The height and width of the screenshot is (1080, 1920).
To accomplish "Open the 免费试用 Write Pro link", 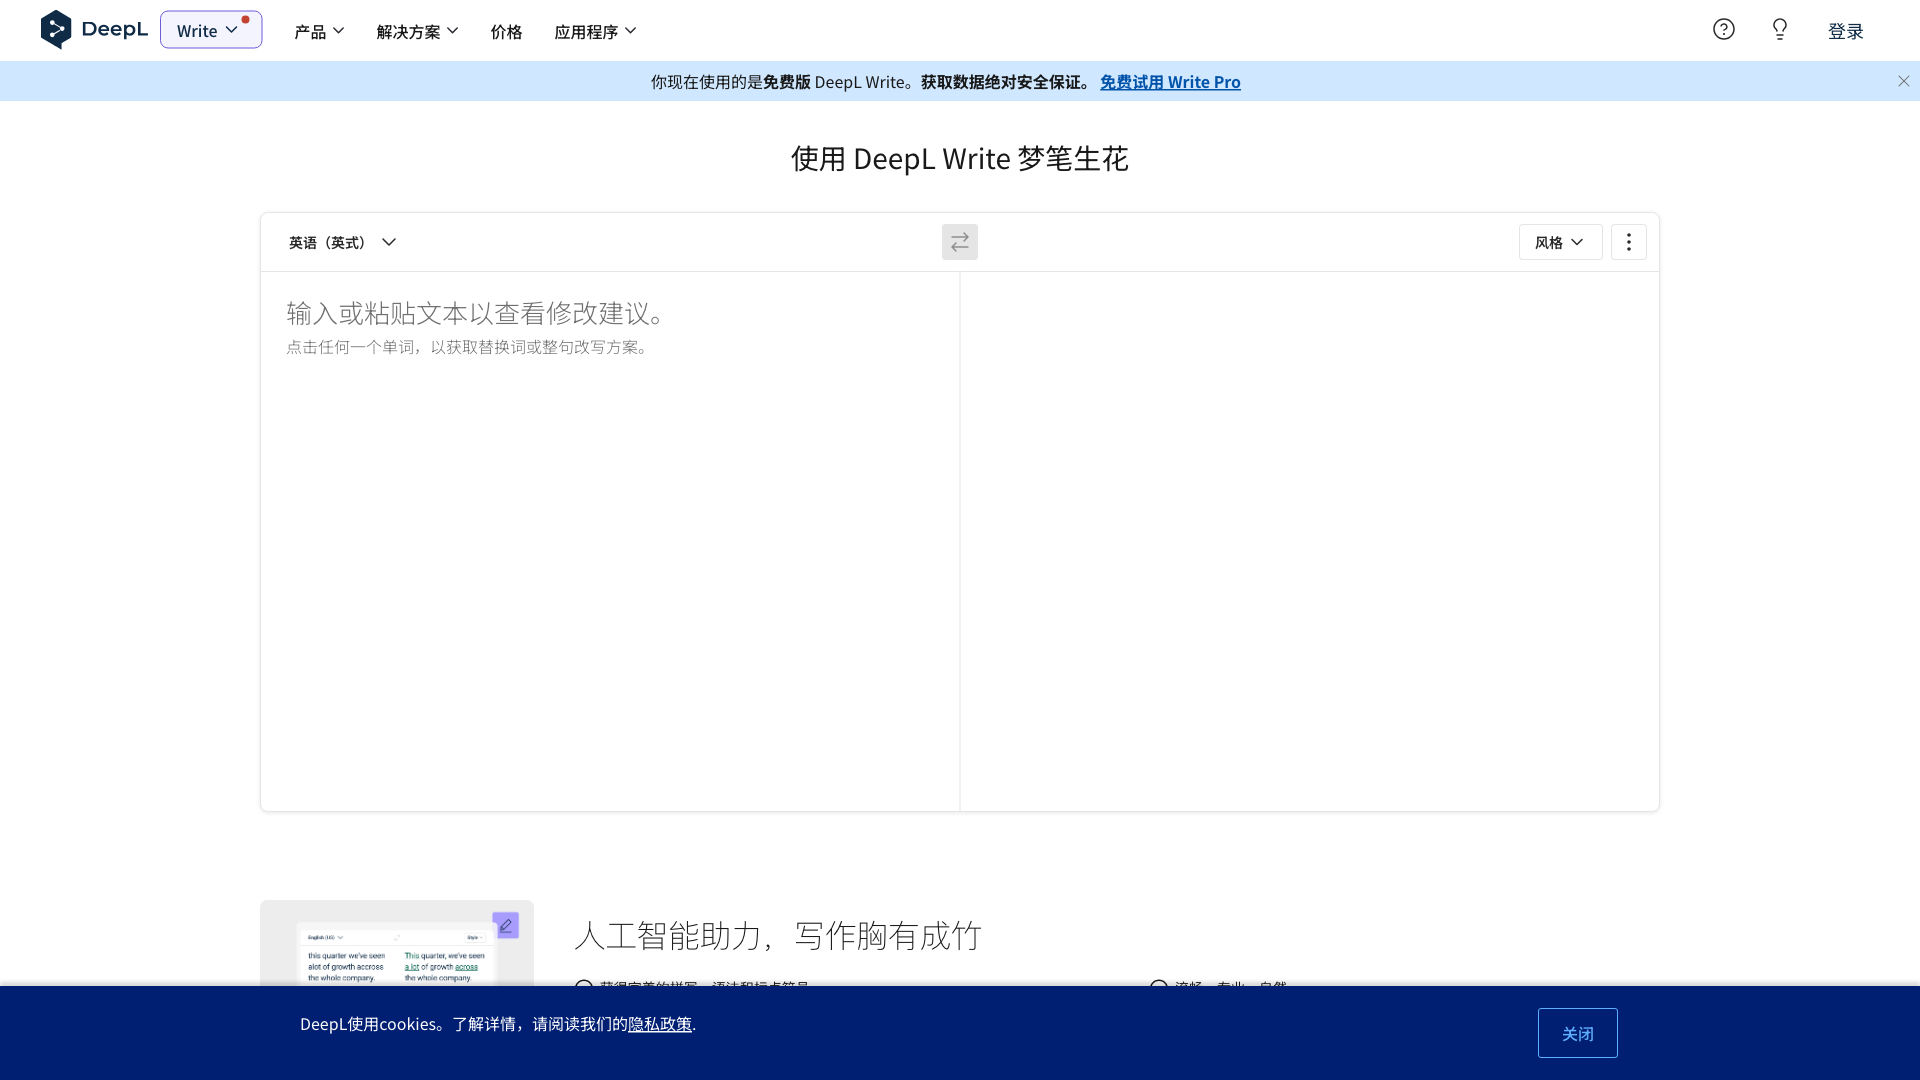I will (1170, 82).
